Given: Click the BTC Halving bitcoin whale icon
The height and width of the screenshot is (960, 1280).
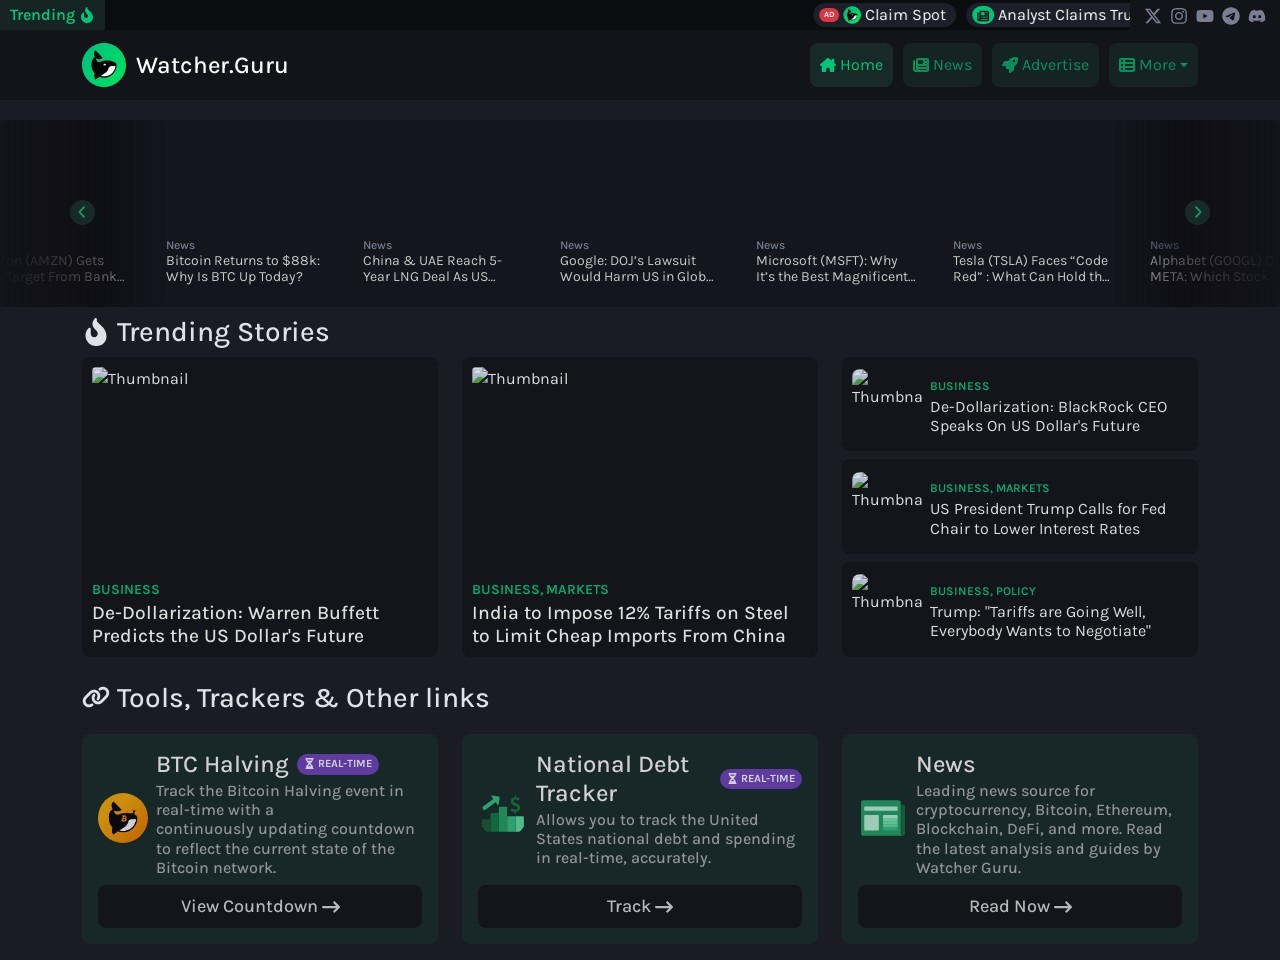Looking at the screenshot, I should pyautogui.click(x=123, y=818).
